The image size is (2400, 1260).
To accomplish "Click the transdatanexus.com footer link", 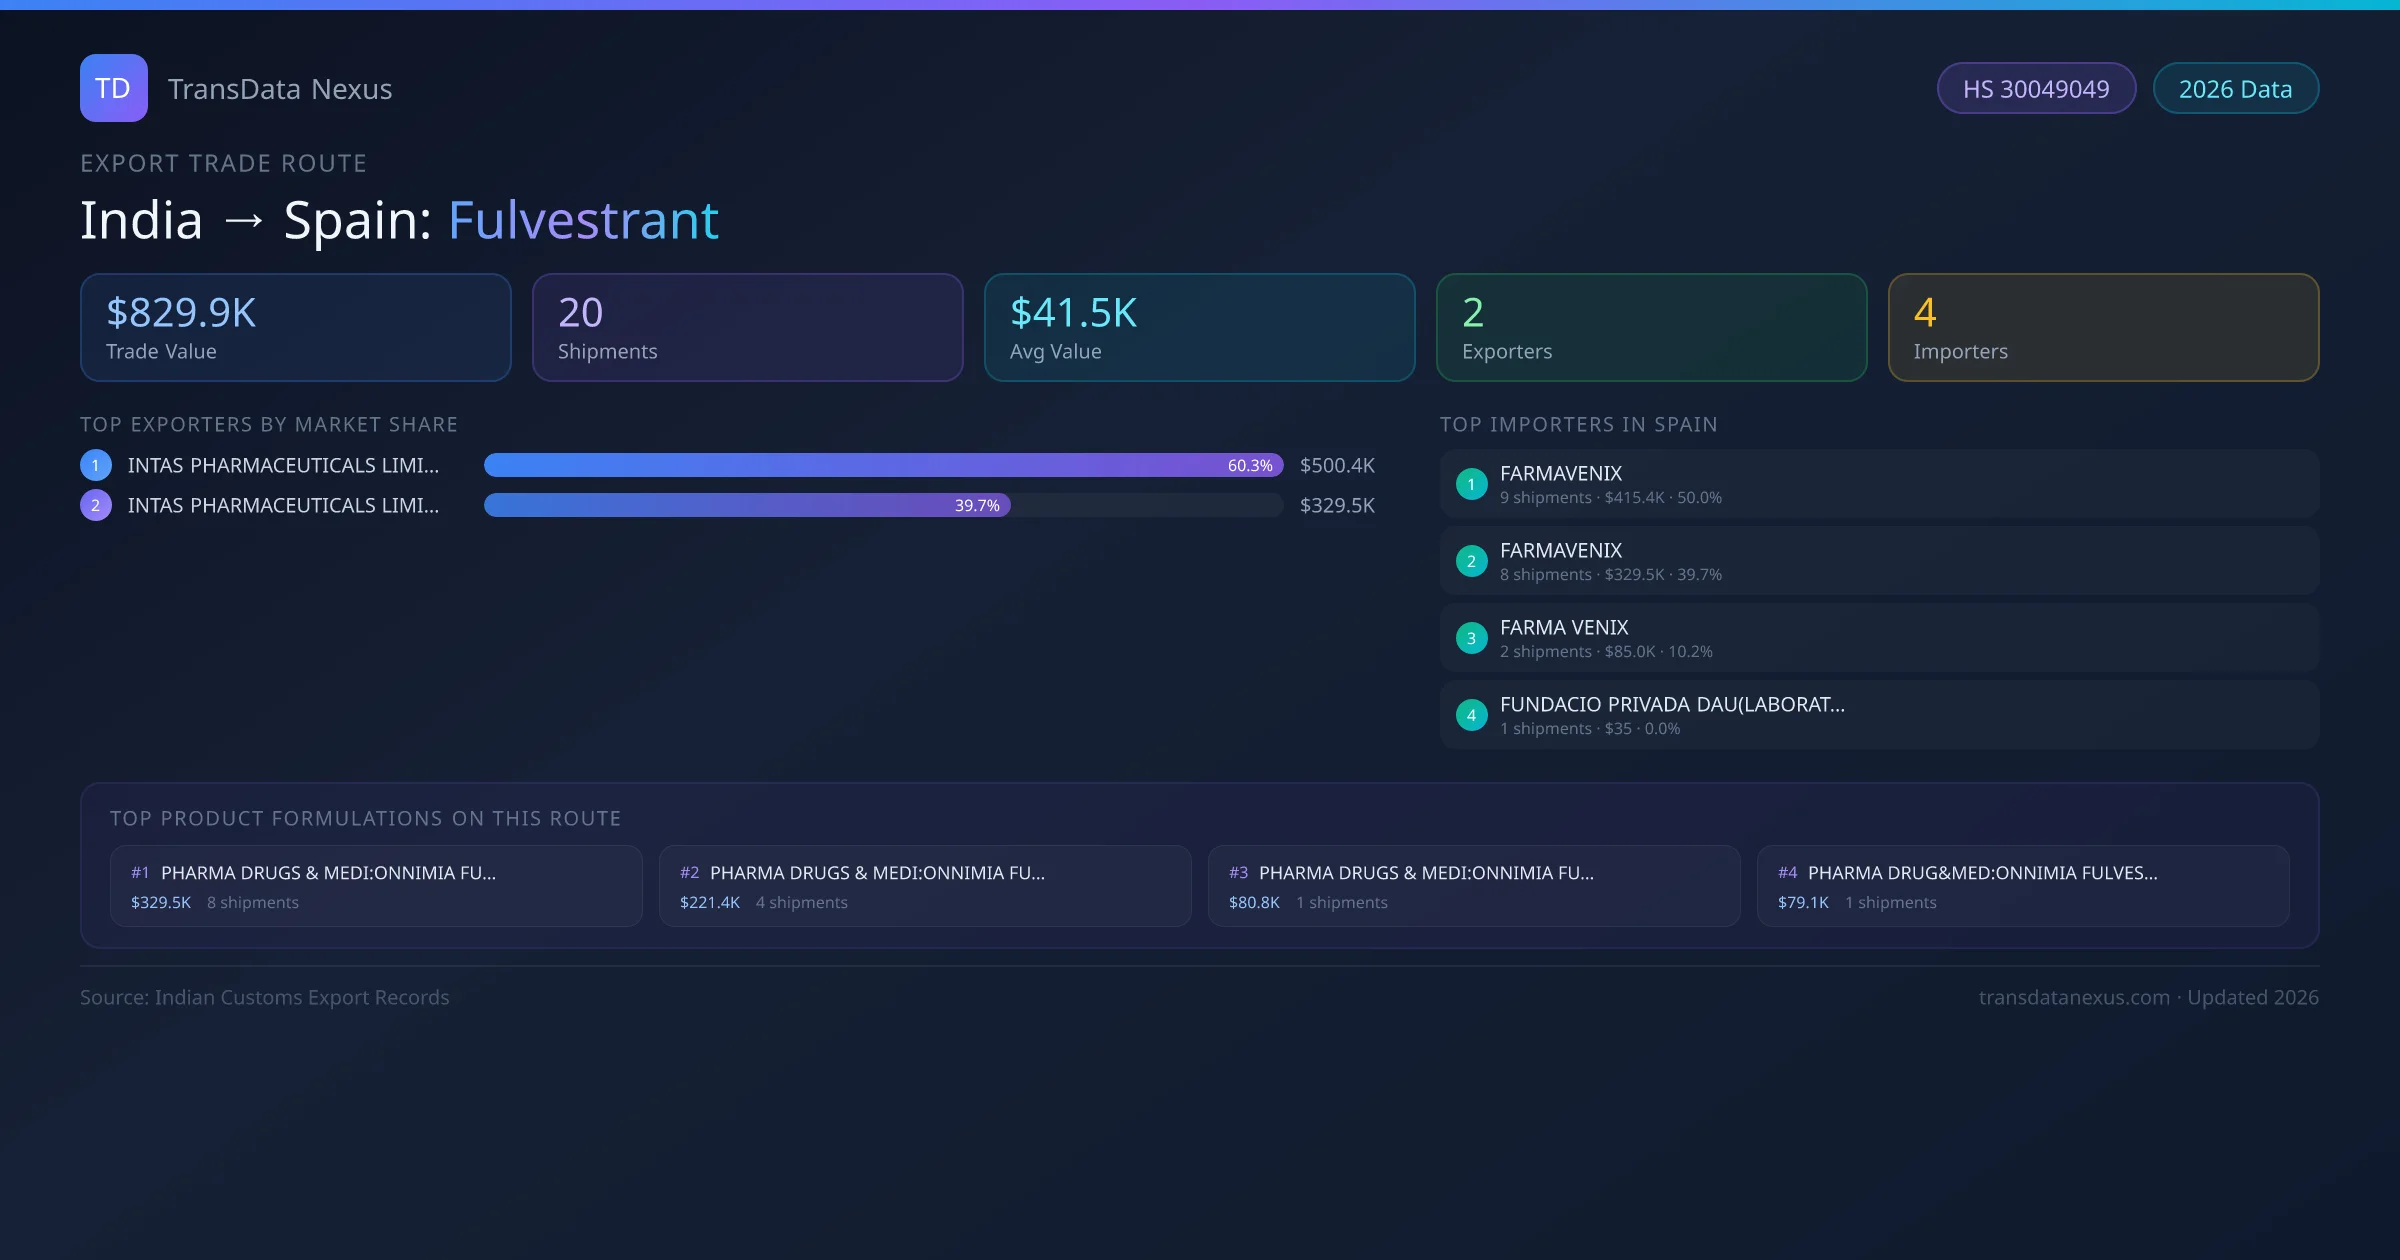I will [x=2074, y=997].
